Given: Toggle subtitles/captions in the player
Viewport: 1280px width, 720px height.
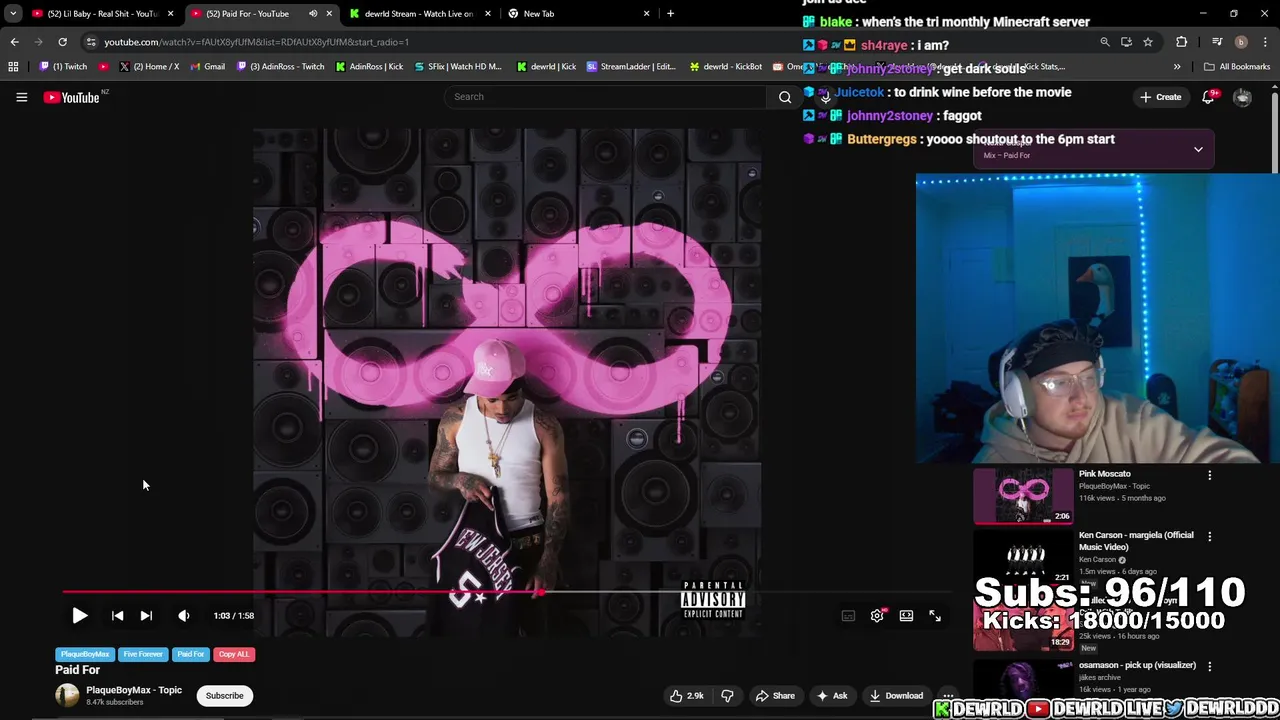Looking at the screenshot, I should 848,616.
